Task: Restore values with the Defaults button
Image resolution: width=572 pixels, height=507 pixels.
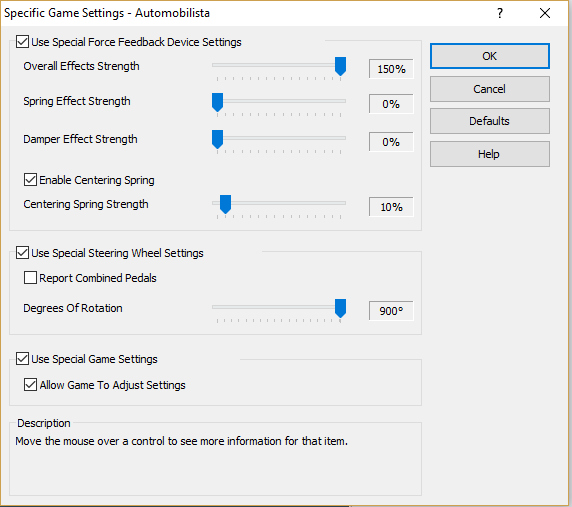Action: [490, 121]
